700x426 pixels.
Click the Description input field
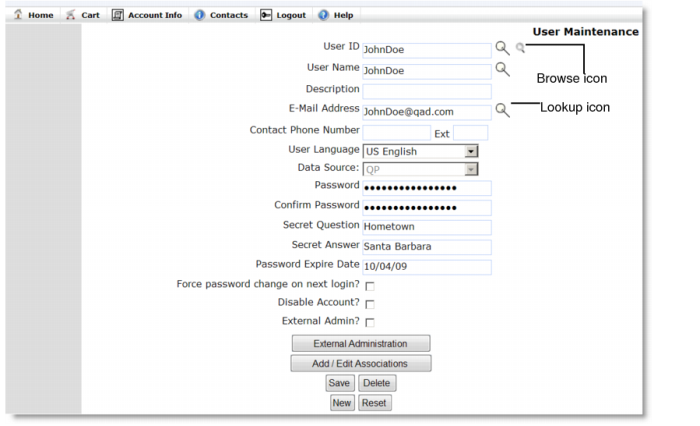coord(427,92)
